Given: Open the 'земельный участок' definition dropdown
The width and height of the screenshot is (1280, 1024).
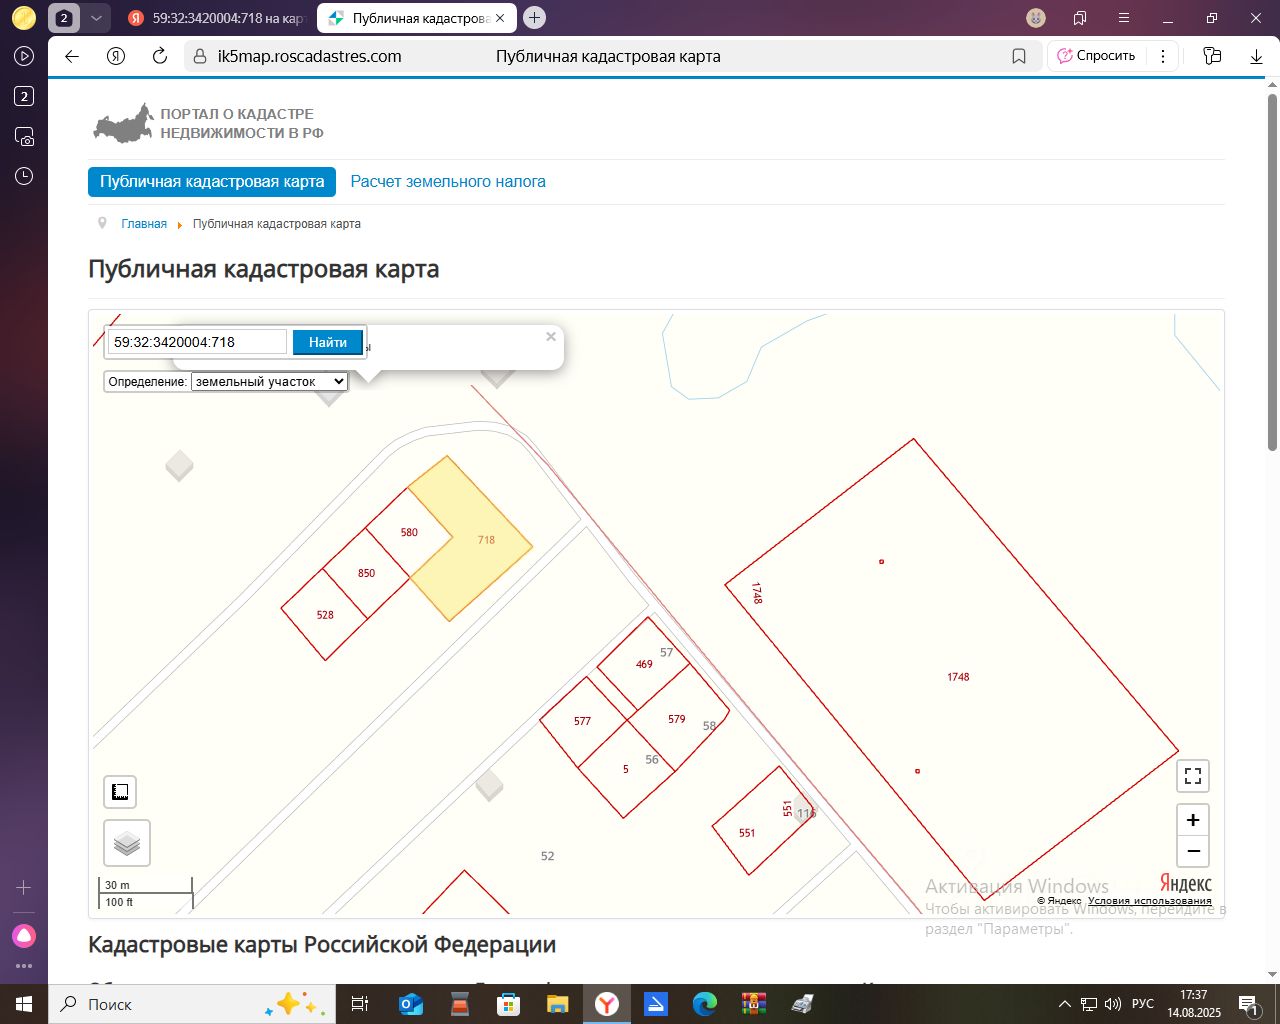Looking at the screenshot, I should tap(269, 382).
